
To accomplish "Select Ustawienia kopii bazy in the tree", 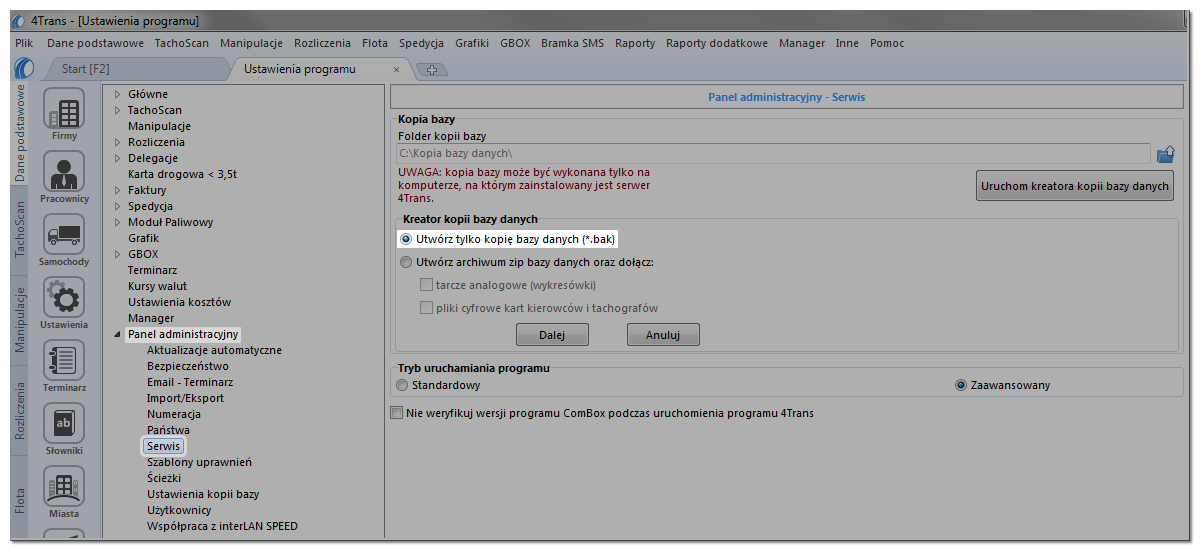I will [203, 494].
